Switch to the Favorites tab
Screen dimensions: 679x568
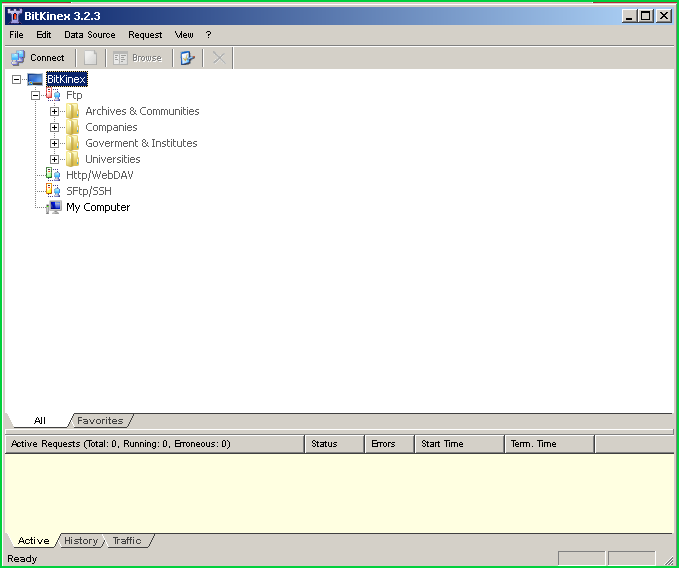[x=100, y=420]
